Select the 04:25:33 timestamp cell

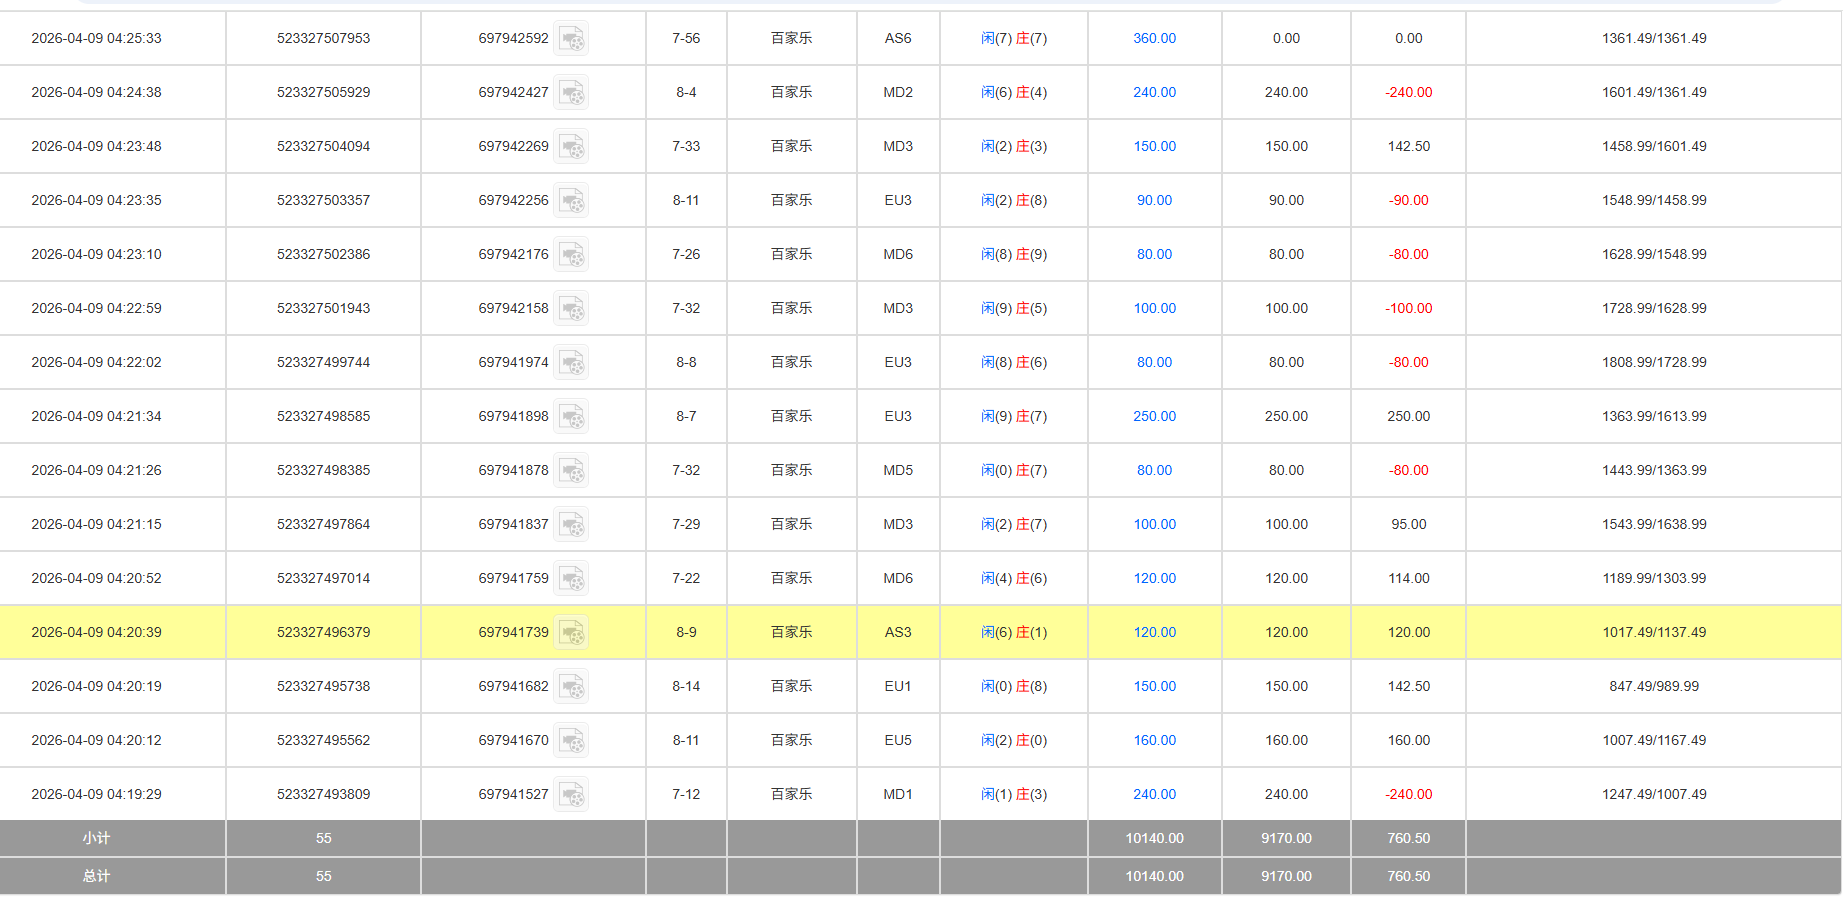(x=96, y=39)
